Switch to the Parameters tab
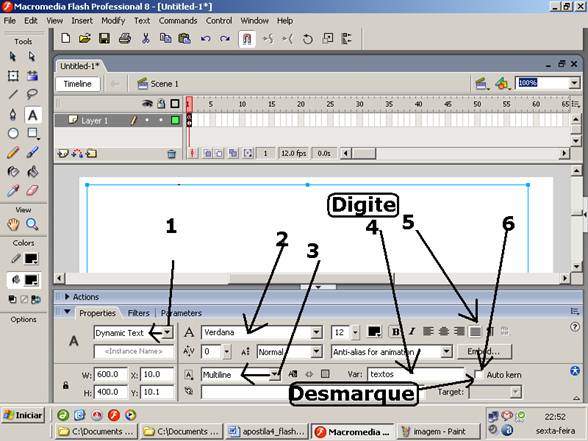 pyautogui.click(x=181, y=313)
